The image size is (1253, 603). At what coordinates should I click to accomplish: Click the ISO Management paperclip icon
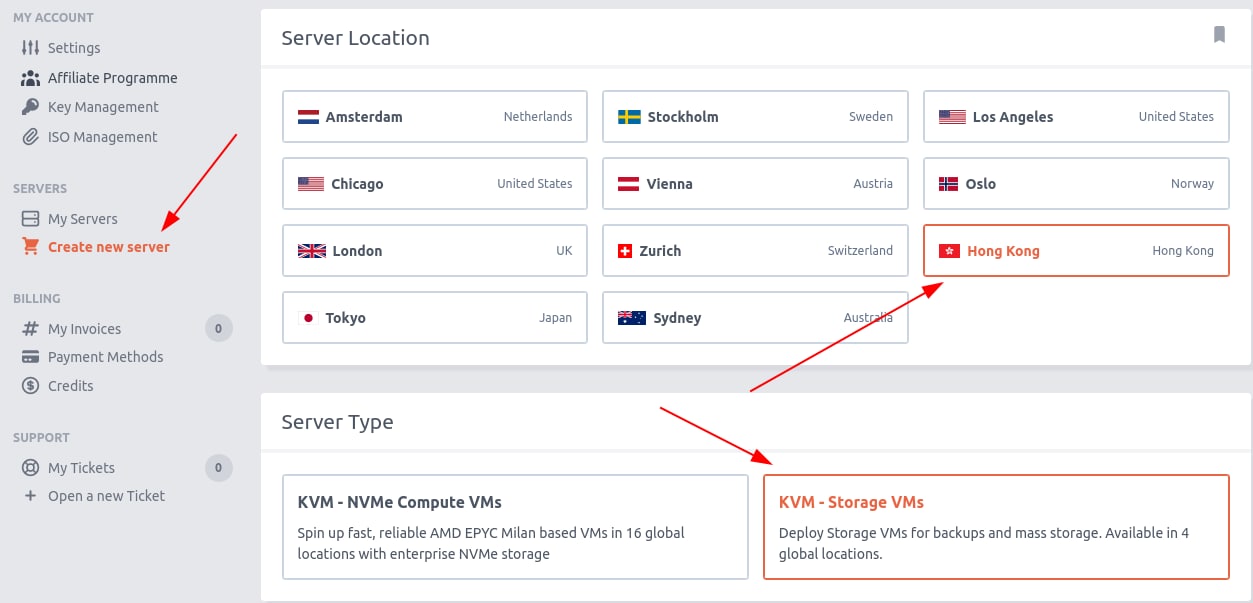click(30, 137)
